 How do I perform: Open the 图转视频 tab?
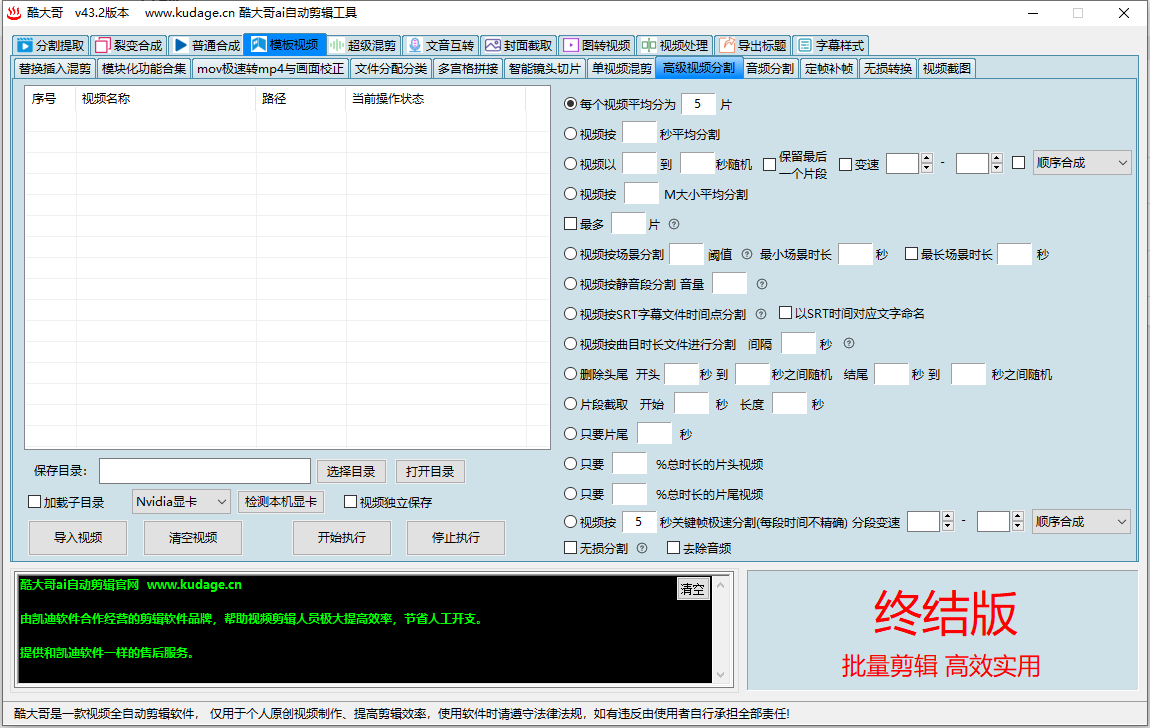point(596,45)
